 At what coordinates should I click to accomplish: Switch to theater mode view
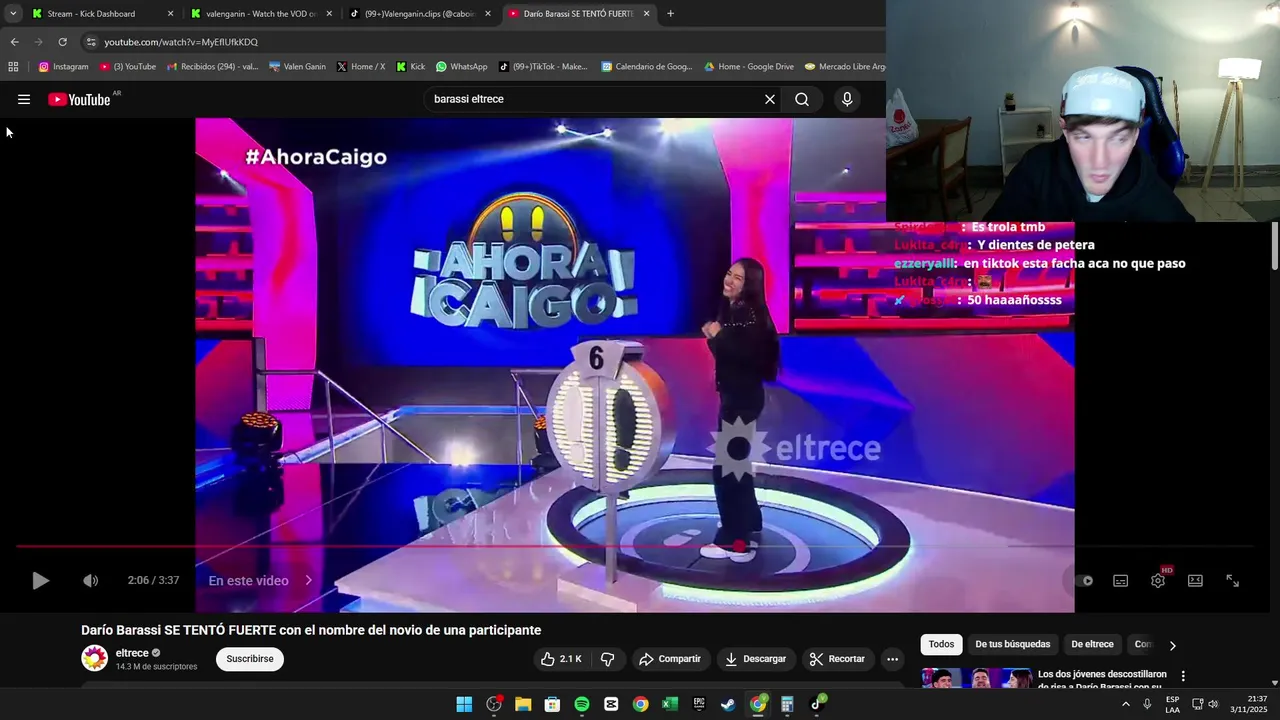pos(1195,580)
